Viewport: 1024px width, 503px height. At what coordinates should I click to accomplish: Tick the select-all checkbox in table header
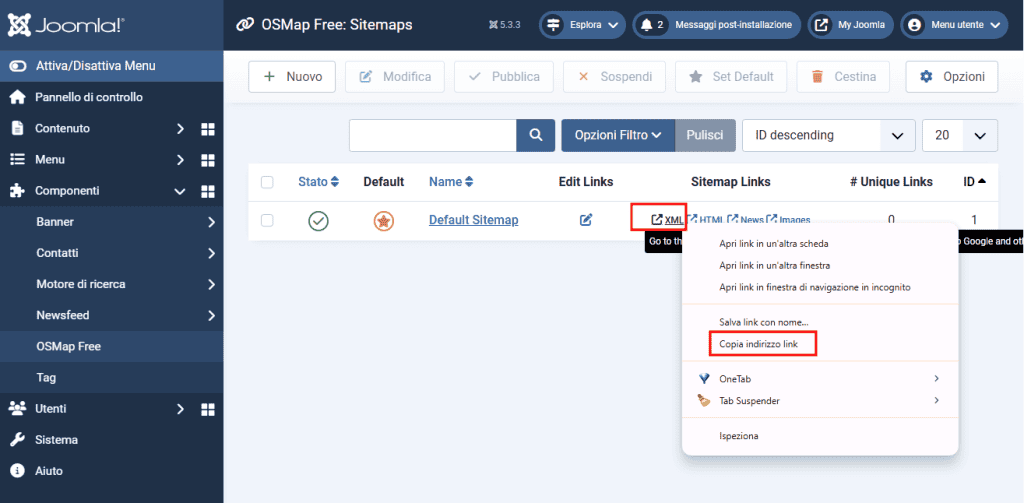[267, 182]
